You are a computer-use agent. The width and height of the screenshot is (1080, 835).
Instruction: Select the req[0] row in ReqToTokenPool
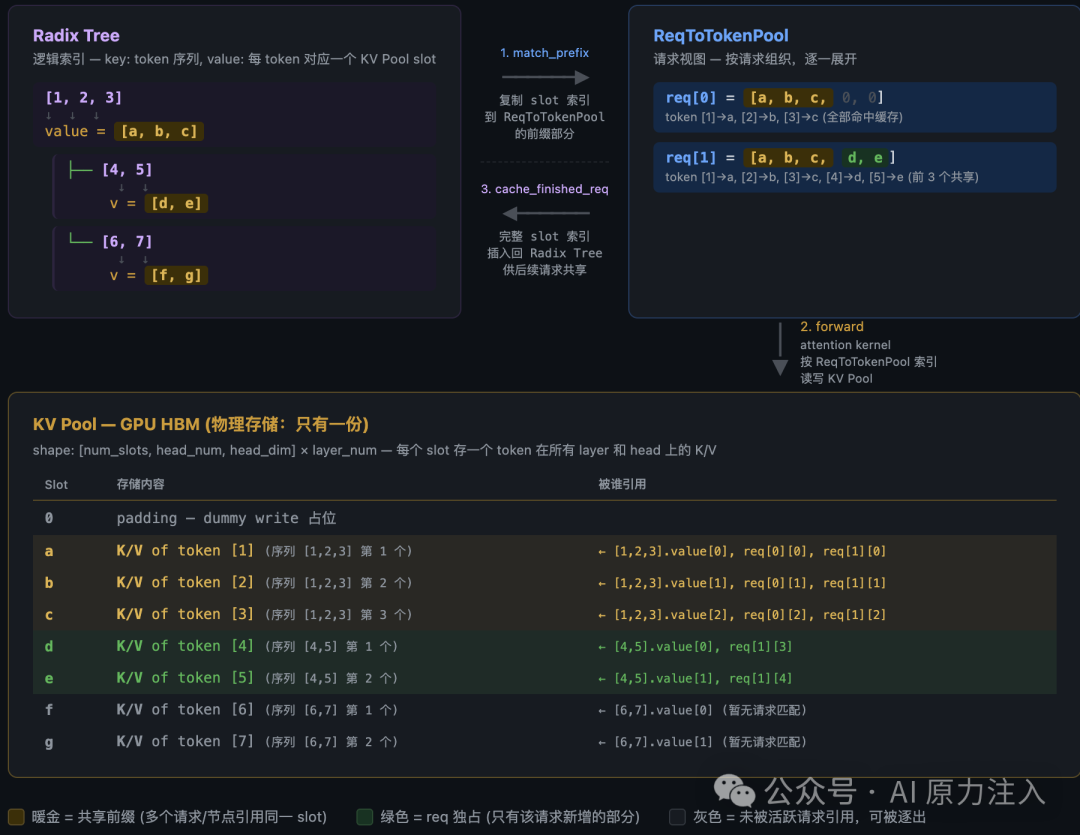(x=854, y=107)
